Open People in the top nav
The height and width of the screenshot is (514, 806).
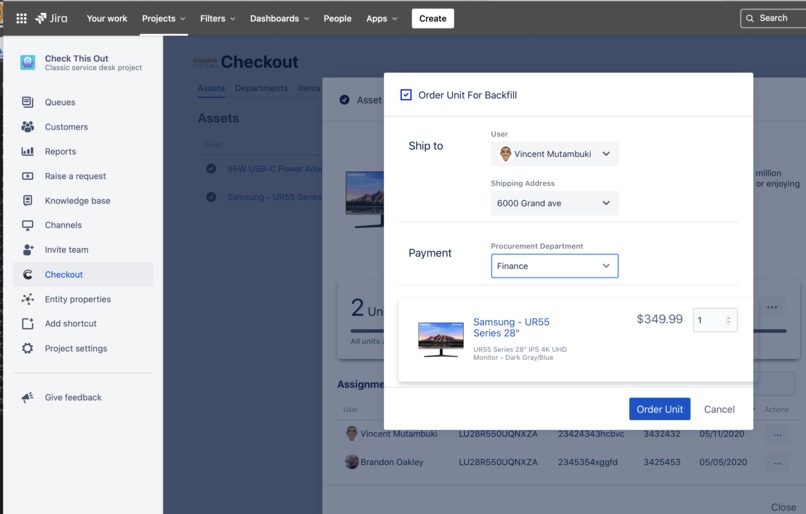click(337, 19)
